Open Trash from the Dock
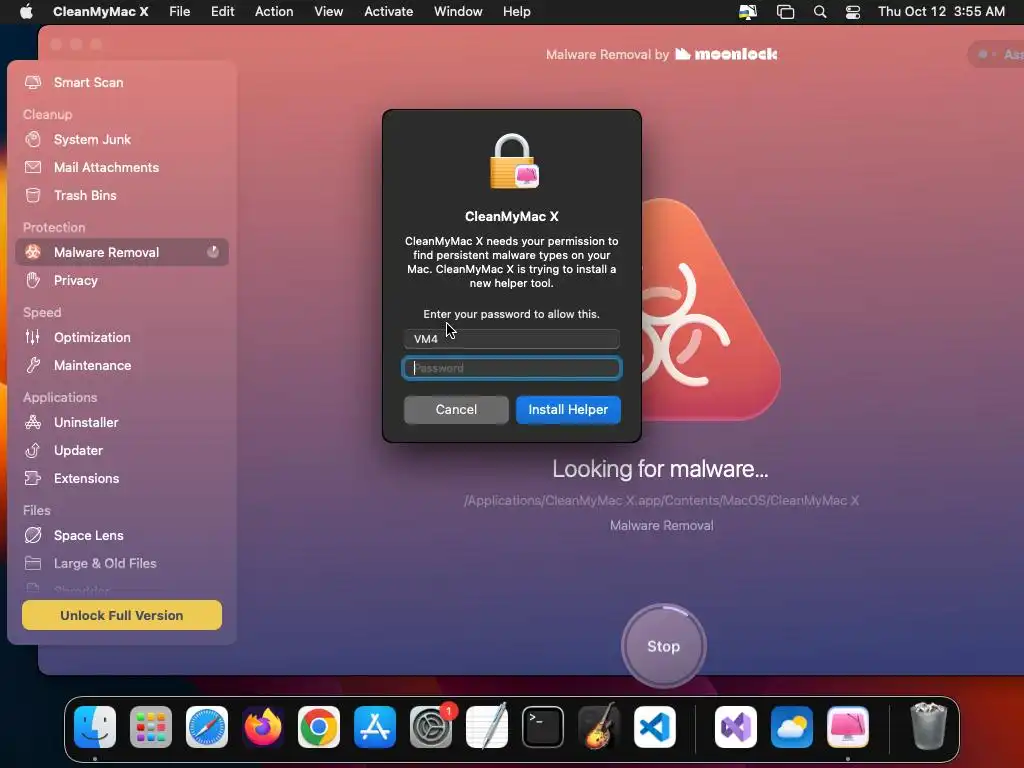The height and width of the screenshot is (768, 1024). 928,727
